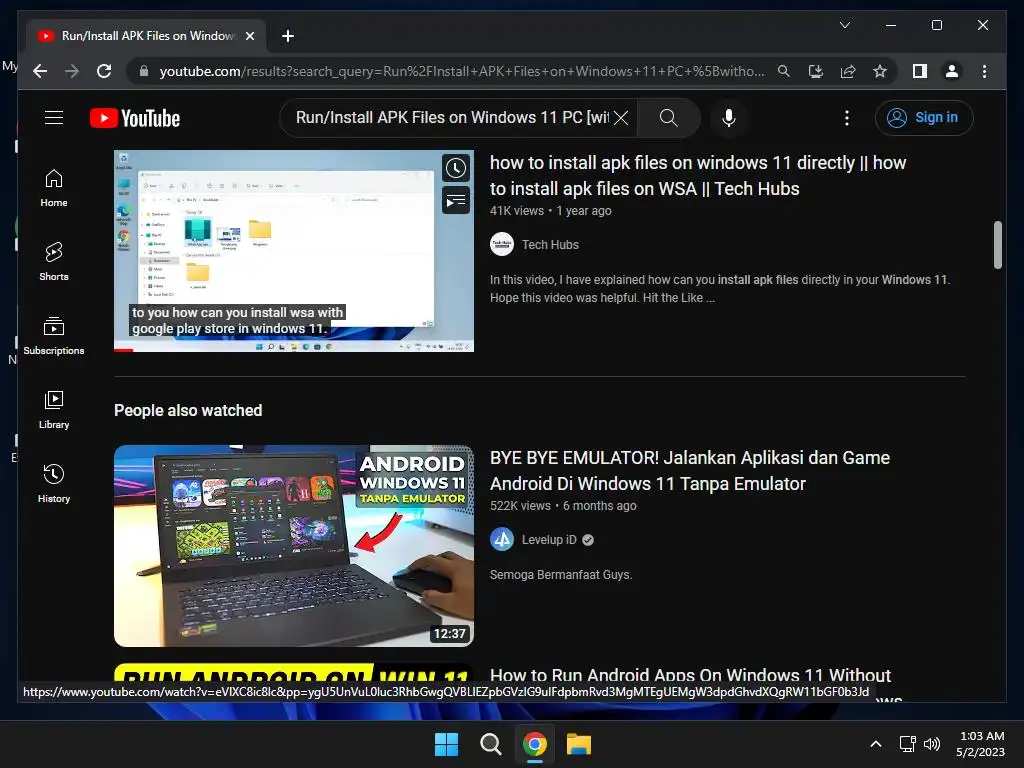Open Home in the YouTube sidebar
The height and width of the screenshot is (768, 1024).
tap(54, 188)
